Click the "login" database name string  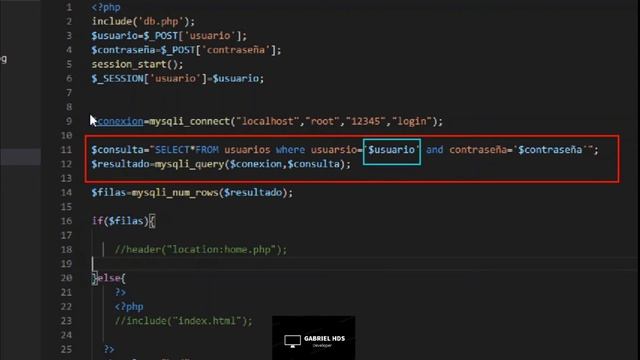[x=412, y=121]
